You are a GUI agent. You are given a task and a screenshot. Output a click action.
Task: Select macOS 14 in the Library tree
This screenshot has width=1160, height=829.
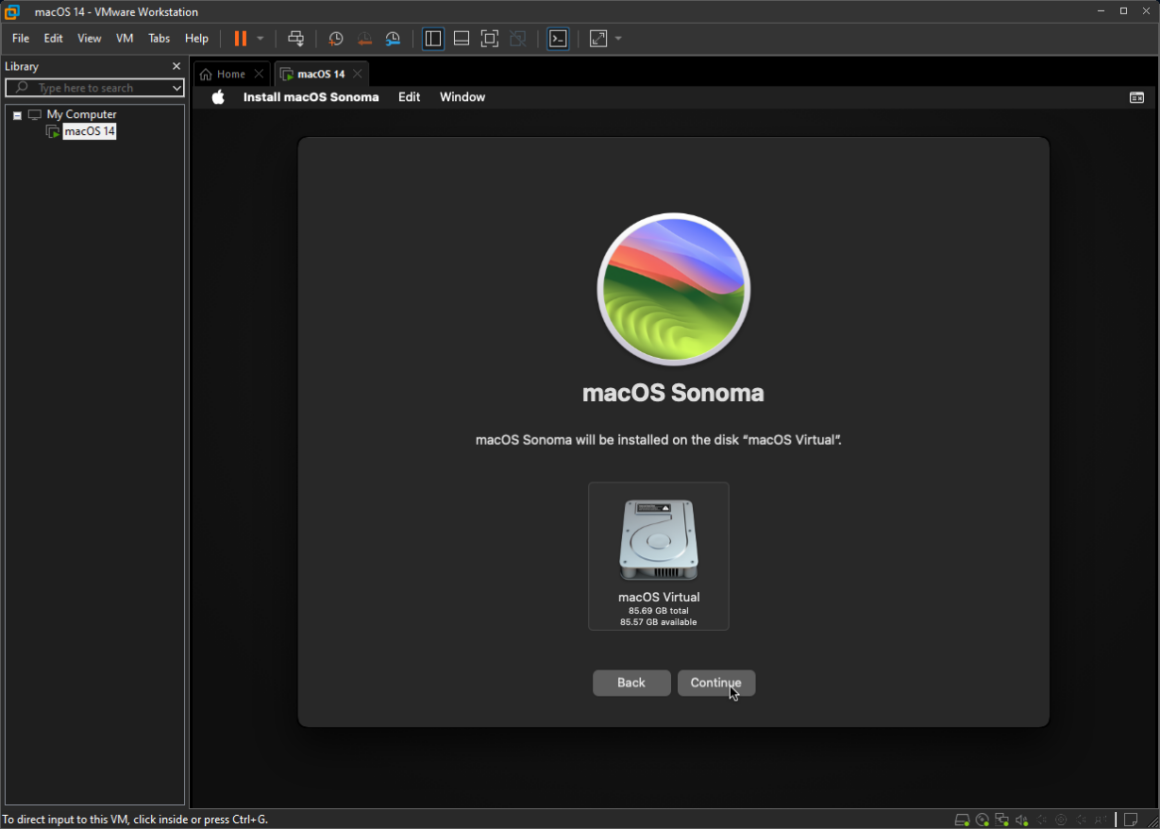[x=90, y=132]
